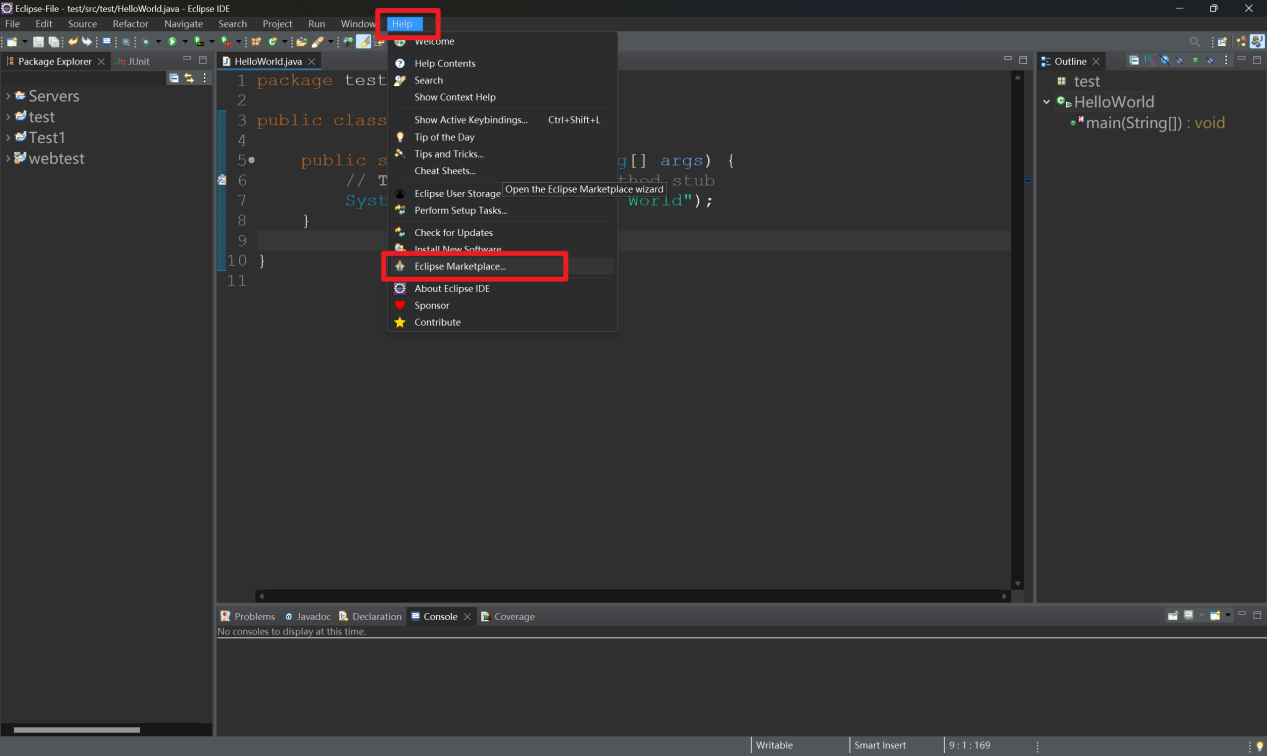This screenshot has width=1267, height=756.
Task: Click the Smart Insert status field
Action: [880, 745]
